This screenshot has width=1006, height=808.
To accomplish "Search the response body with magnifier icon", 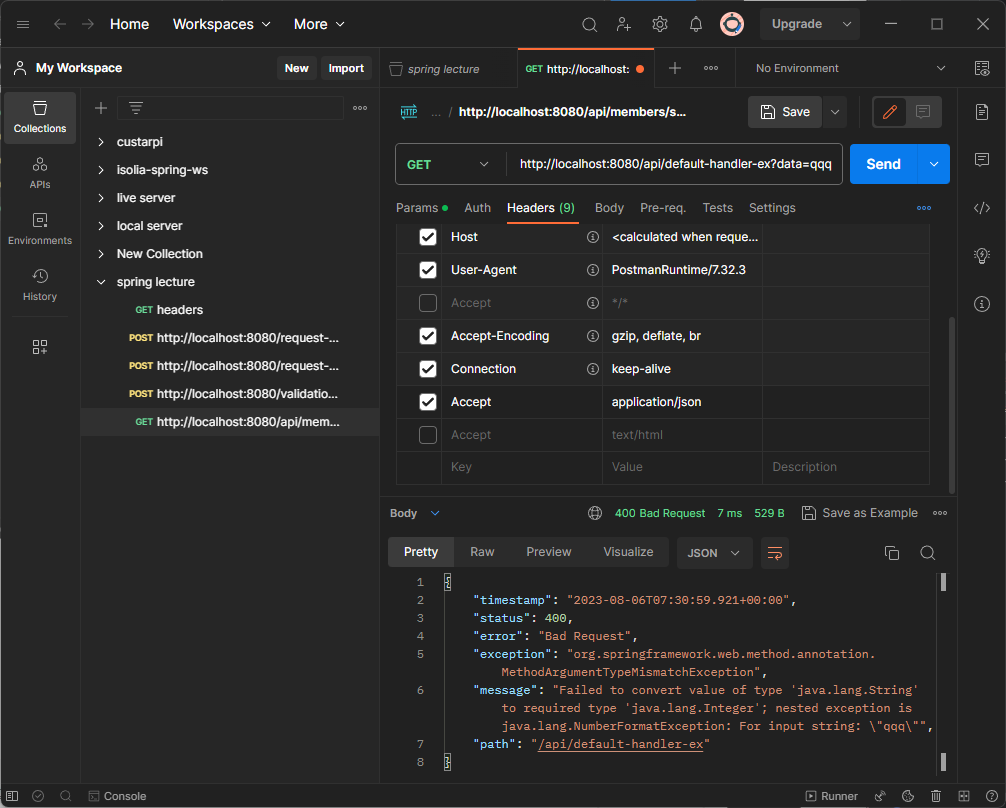I will point(927,553).
